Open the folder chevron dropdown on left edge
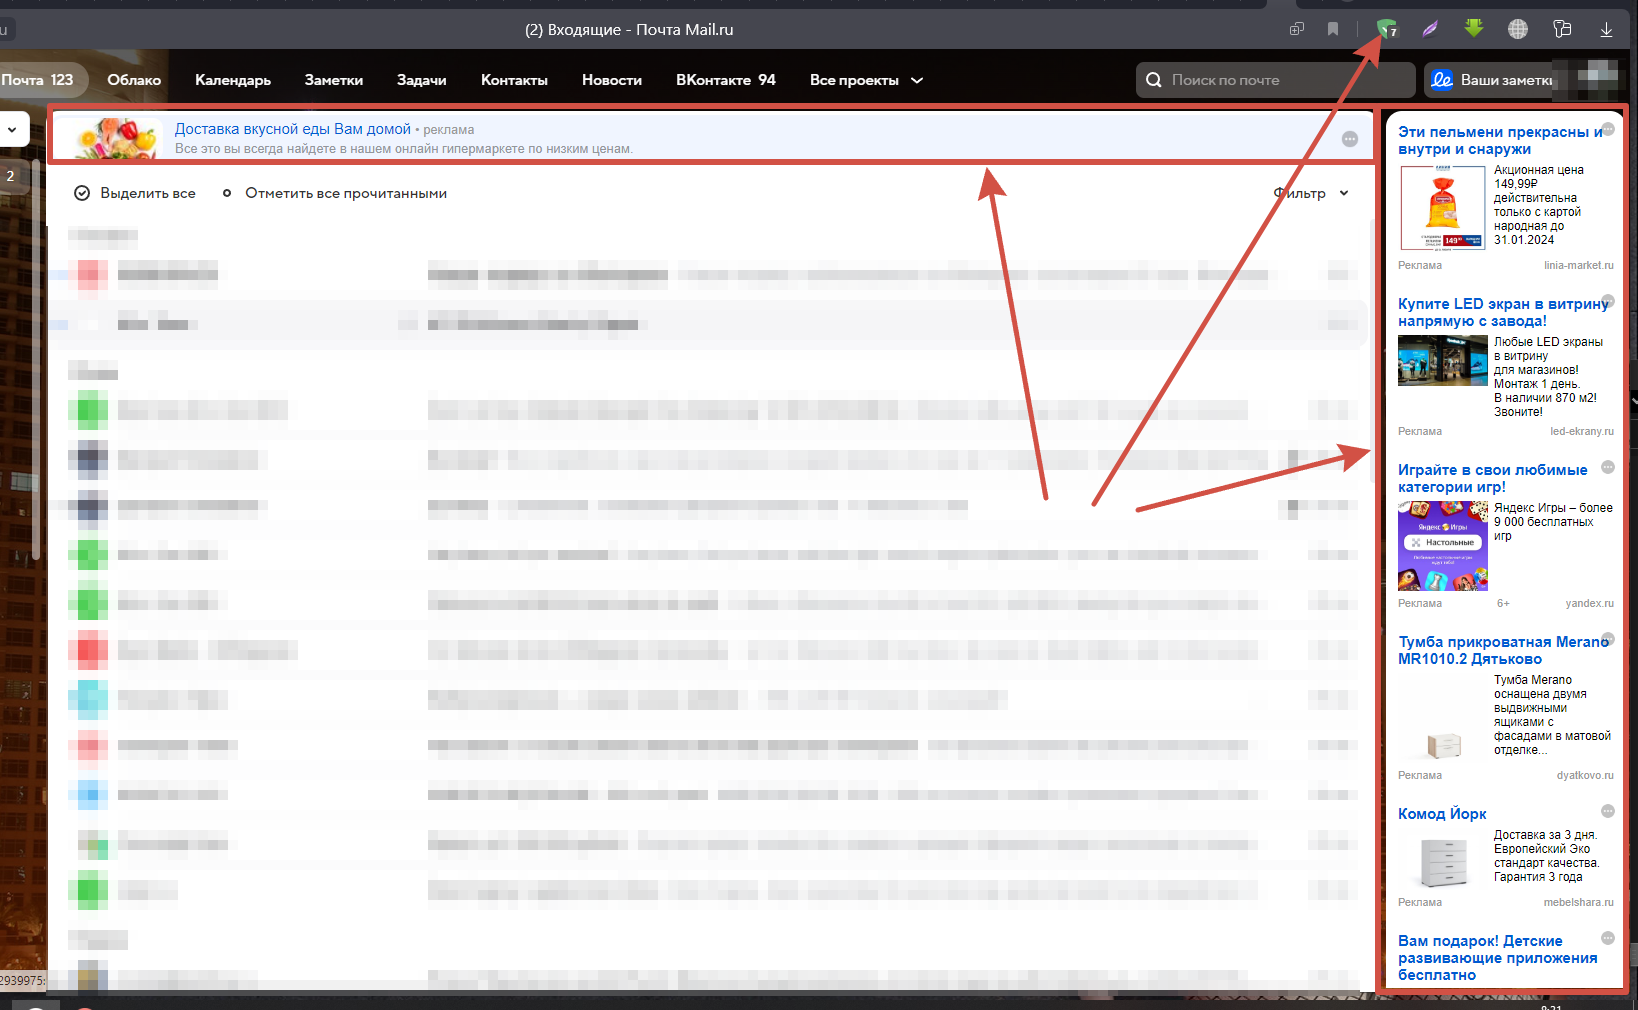 [x=13, y=130]
